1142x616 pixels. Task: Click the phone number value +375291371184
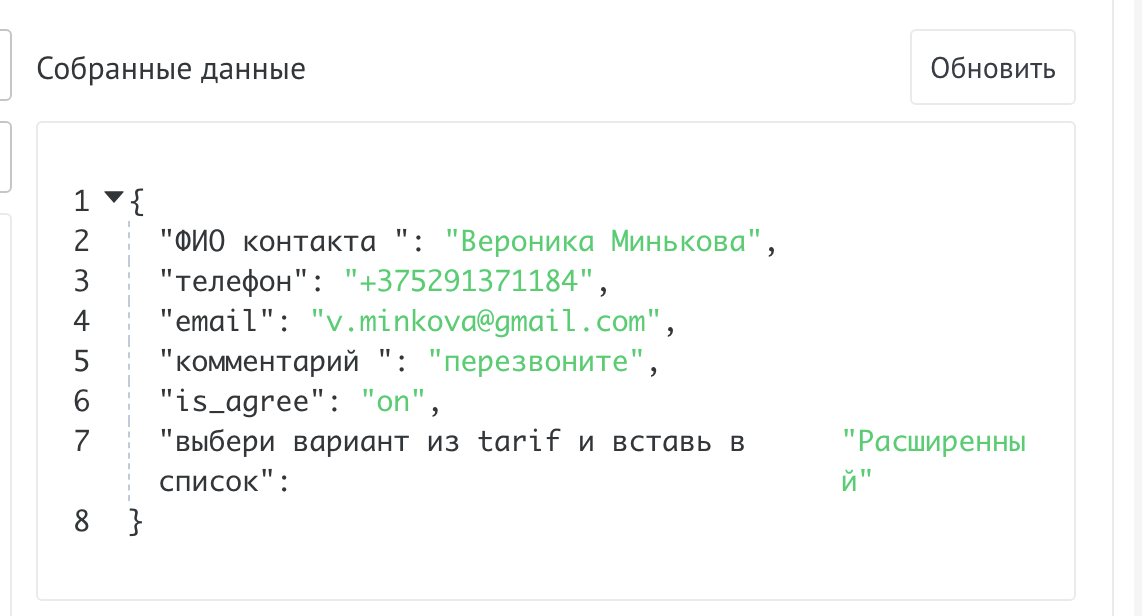point(470,281)
